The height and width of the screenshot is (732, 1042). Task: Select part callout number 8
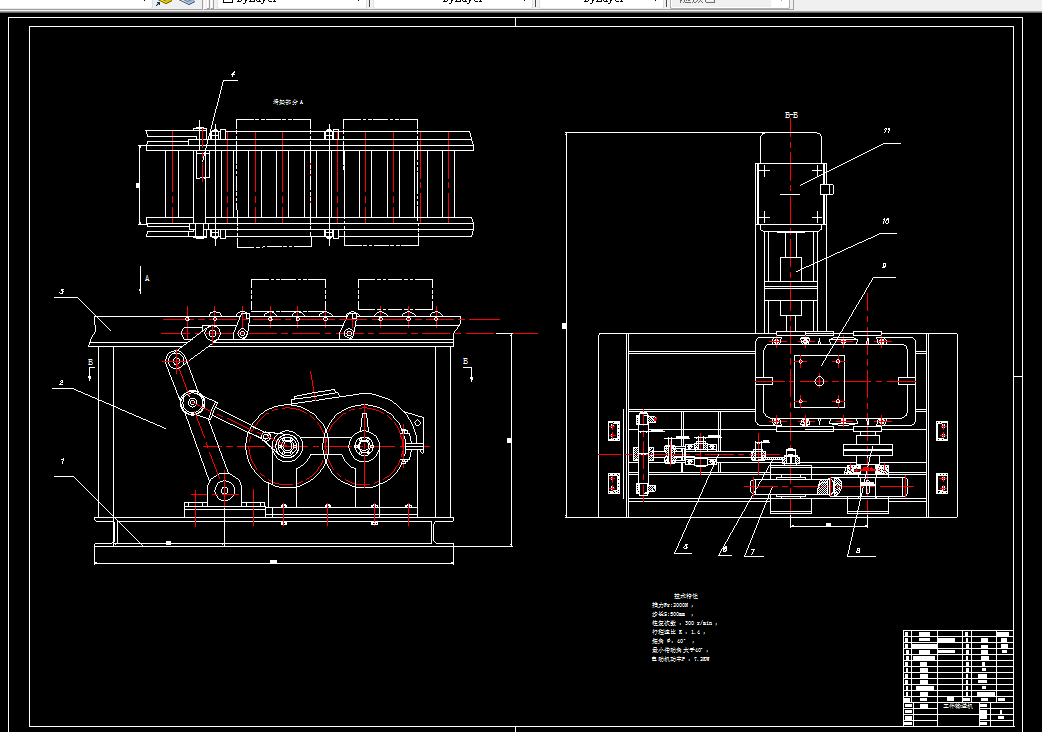pos(858,550)
